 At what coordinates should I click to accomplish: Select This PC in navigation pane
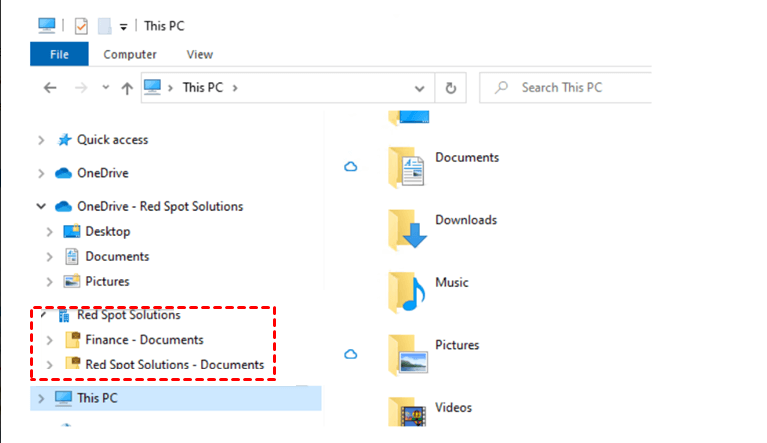97,398
